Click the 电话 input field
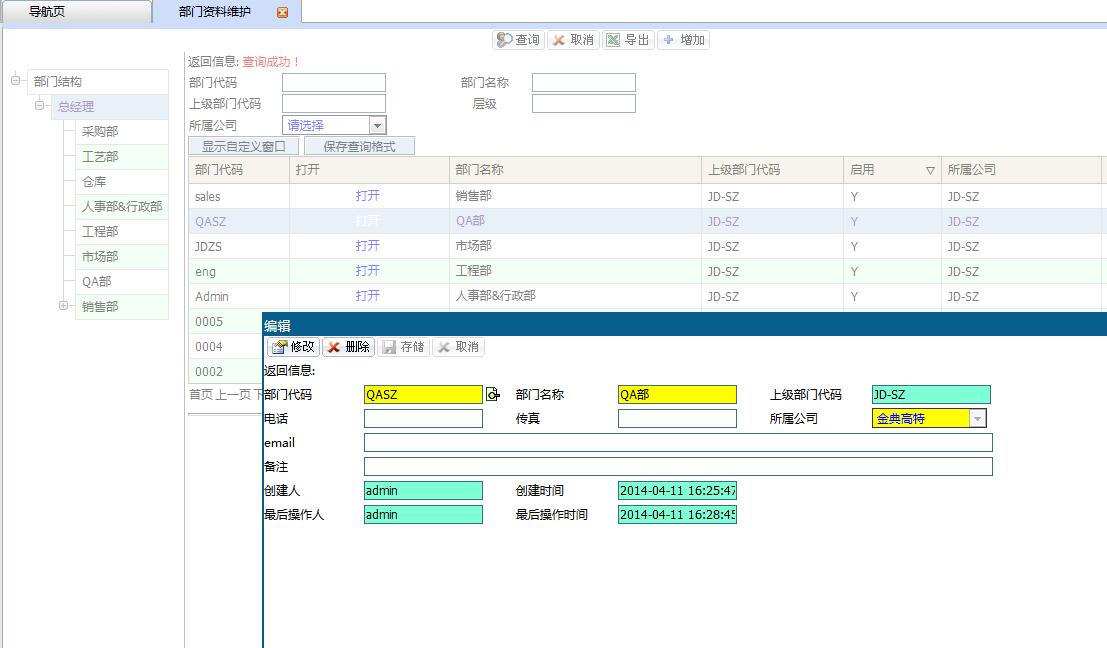1107x648 pixels. 424,419
